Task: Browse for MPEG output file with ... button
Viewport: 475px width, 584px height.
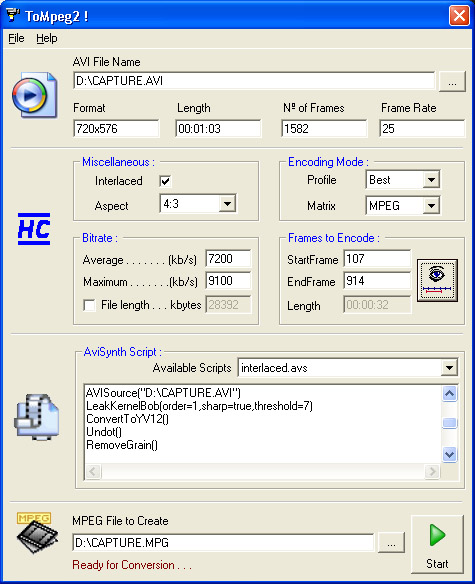Action: click(x=391, y=543)
